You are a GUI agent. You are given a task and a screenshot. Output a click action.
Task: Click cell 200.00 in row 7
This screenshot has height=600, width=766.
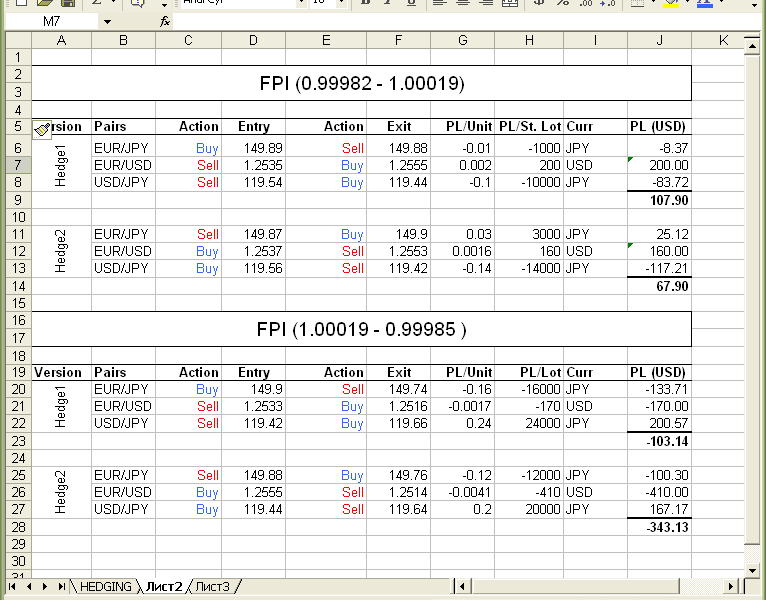660,165
